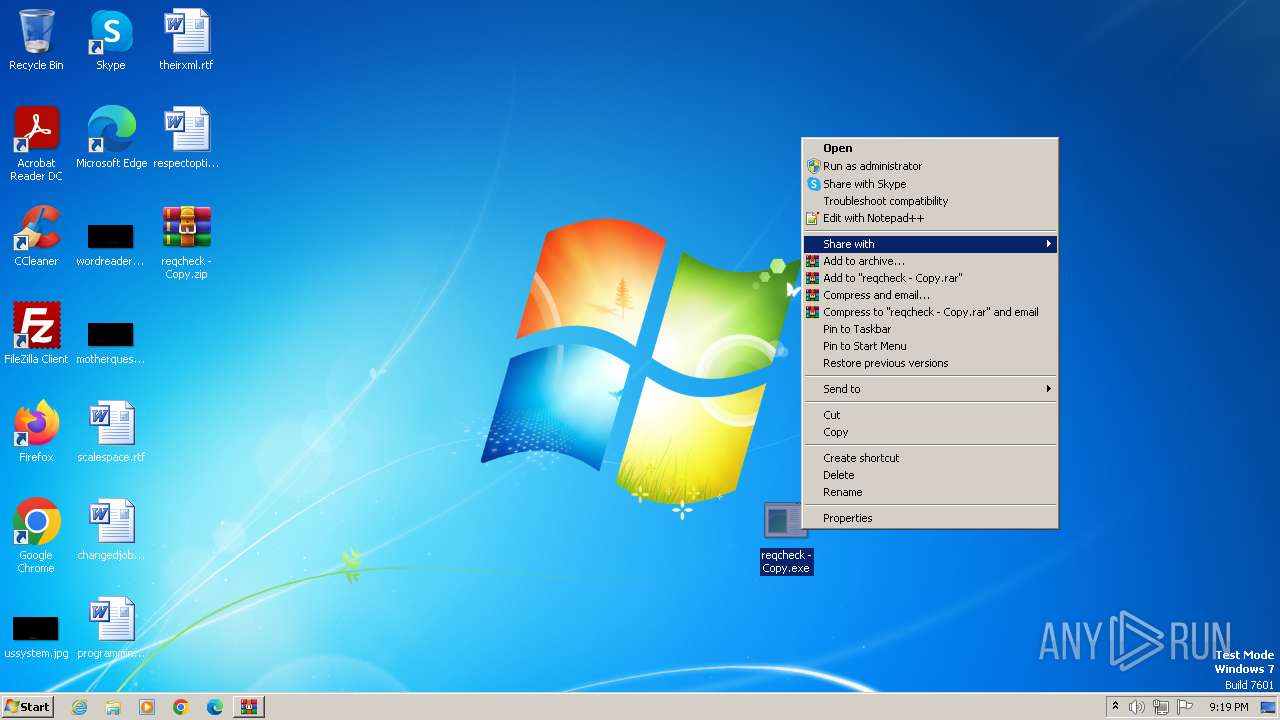
Task: Click the Action Center flag icon
Action: tap(1185, 707)
